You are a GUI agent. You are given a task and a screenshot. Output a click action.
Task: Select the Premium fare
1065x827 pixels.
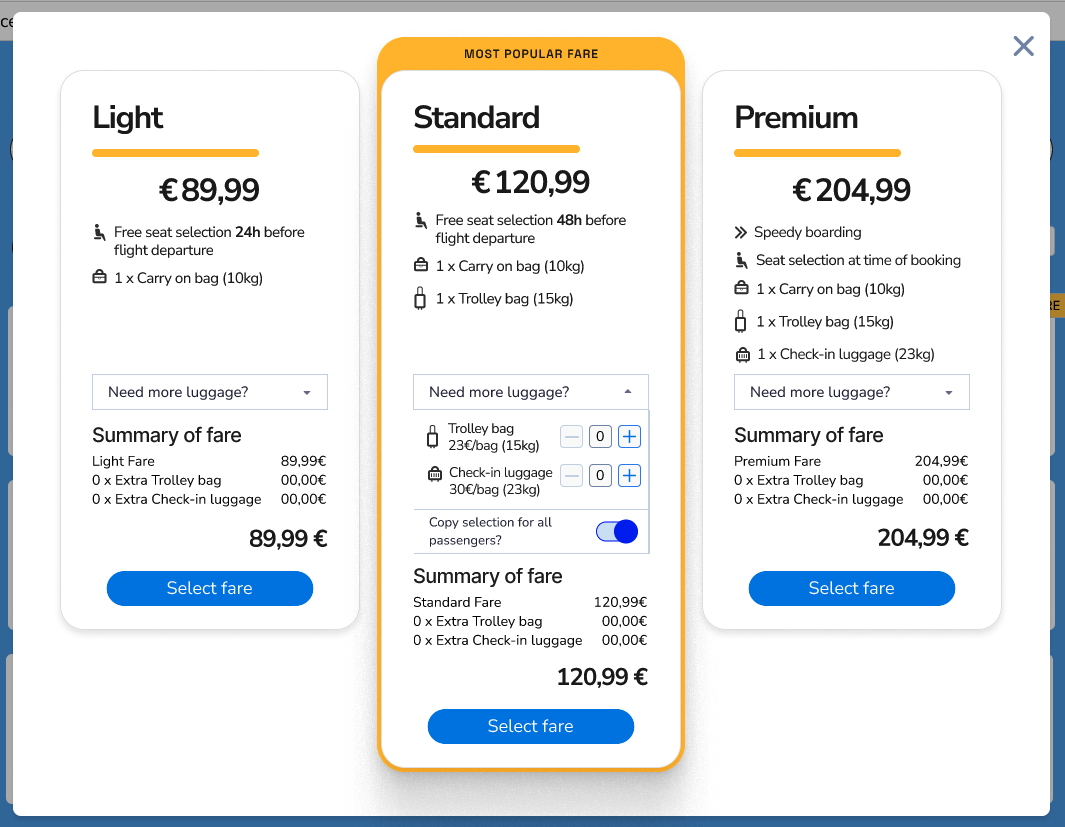pos(851,588)
